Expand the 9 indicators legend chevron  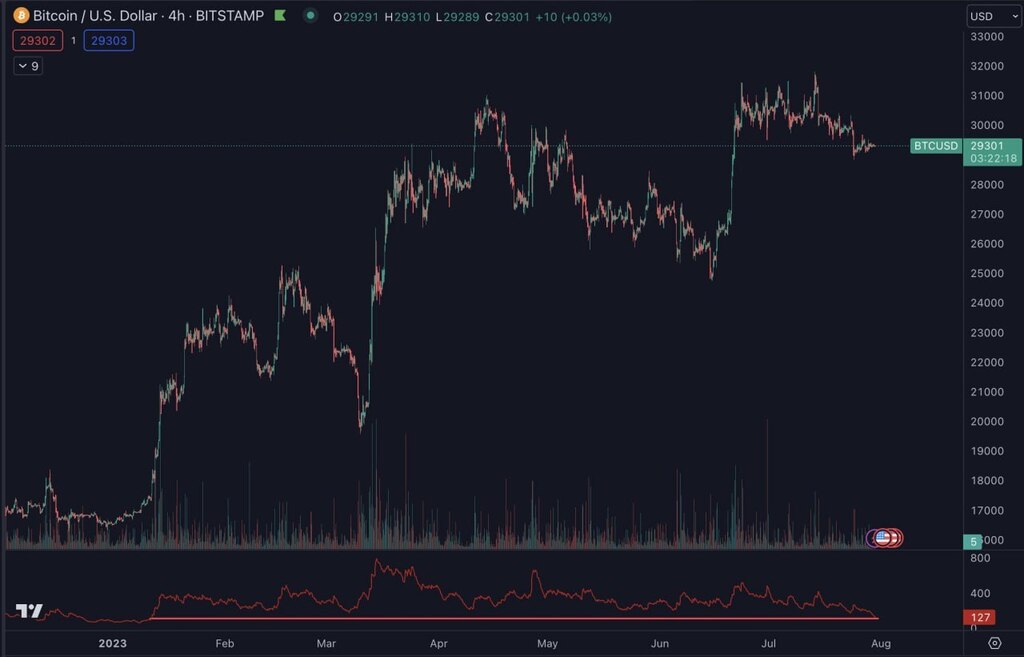click(x=28, y=66)
